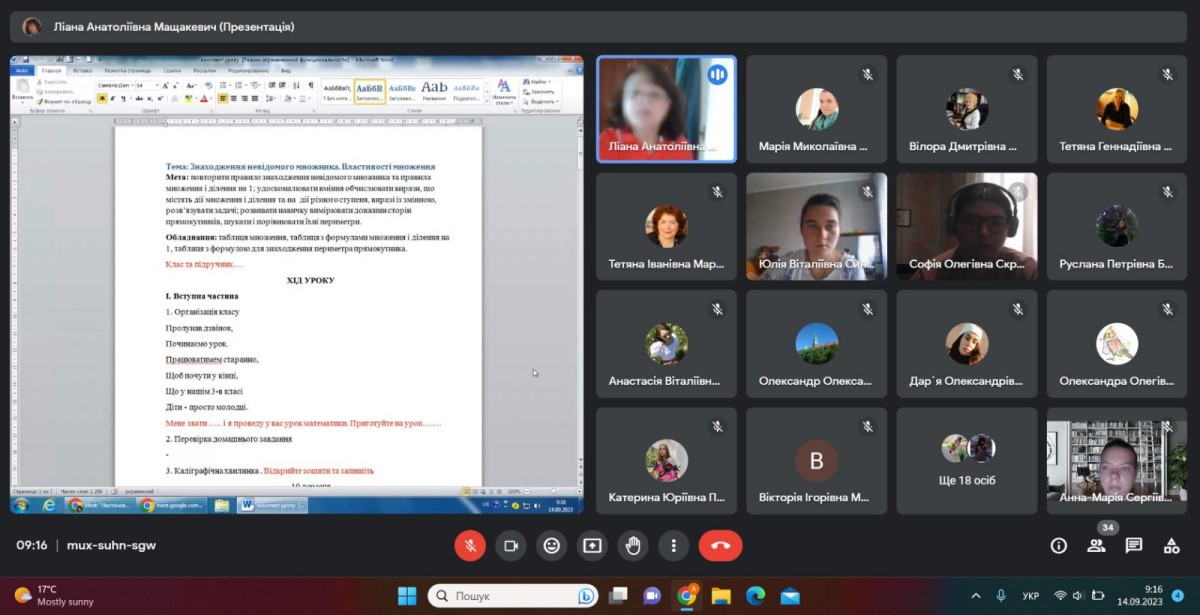Leave the call with red hang-up button
1200x615 pixels.
coord(720,545)
